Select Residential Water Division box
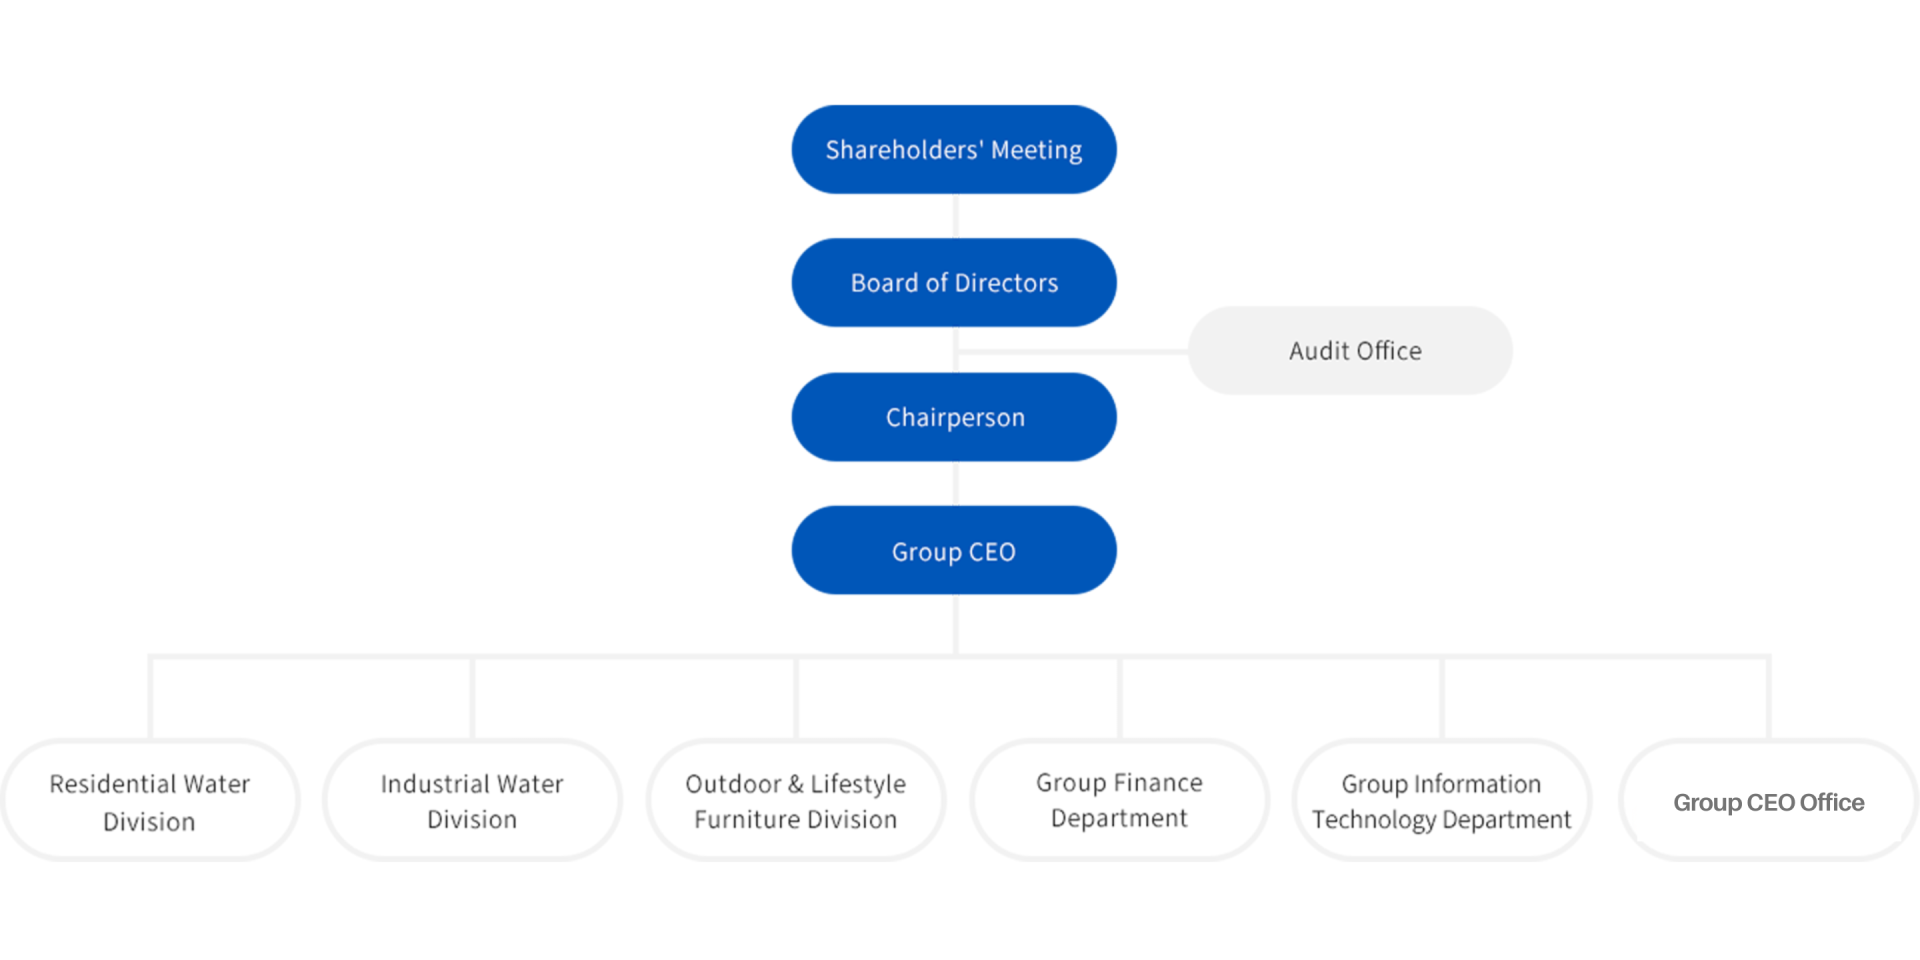This screenshot has height=960, width=1920. [x=150, y=801]
